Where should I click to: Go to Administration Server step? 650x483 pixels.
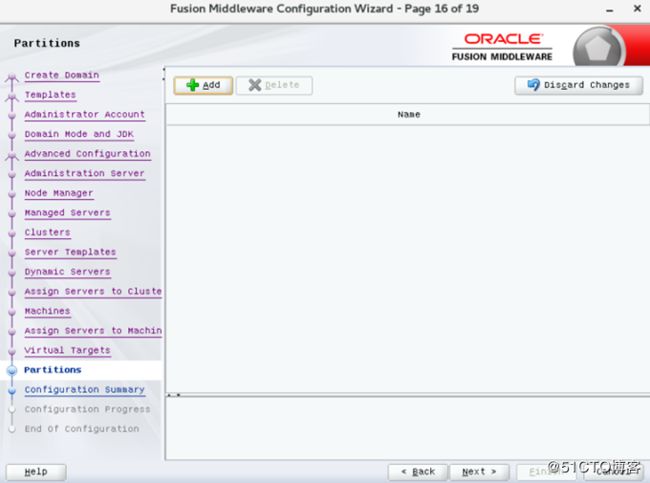point(84,173)
